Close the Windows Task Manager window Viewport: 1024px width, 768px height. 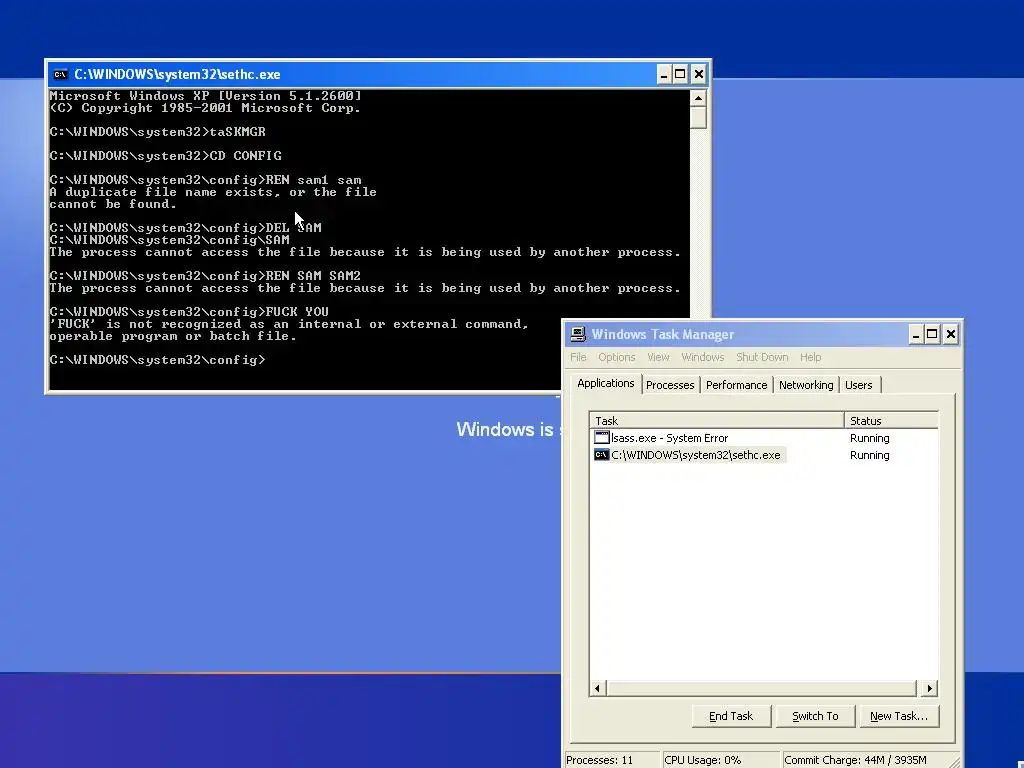tap(951, 334)
